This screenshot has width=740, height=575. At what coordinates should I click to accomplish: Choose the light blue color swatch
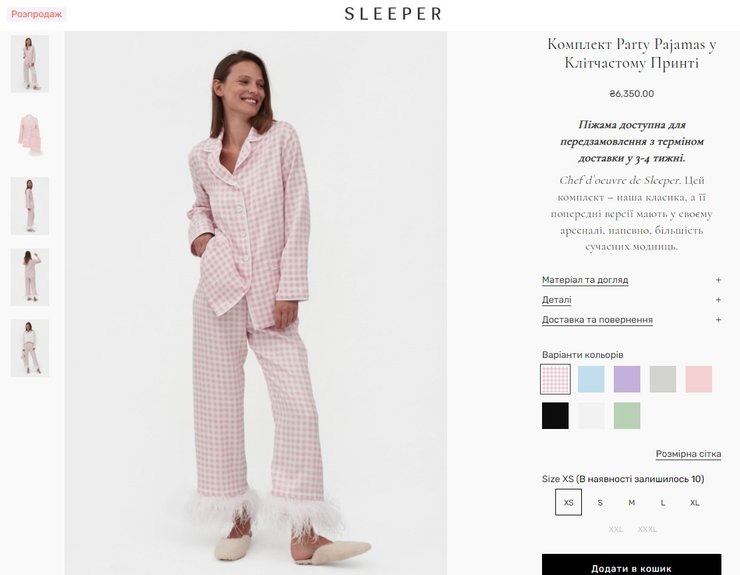[x=591, y=379]
